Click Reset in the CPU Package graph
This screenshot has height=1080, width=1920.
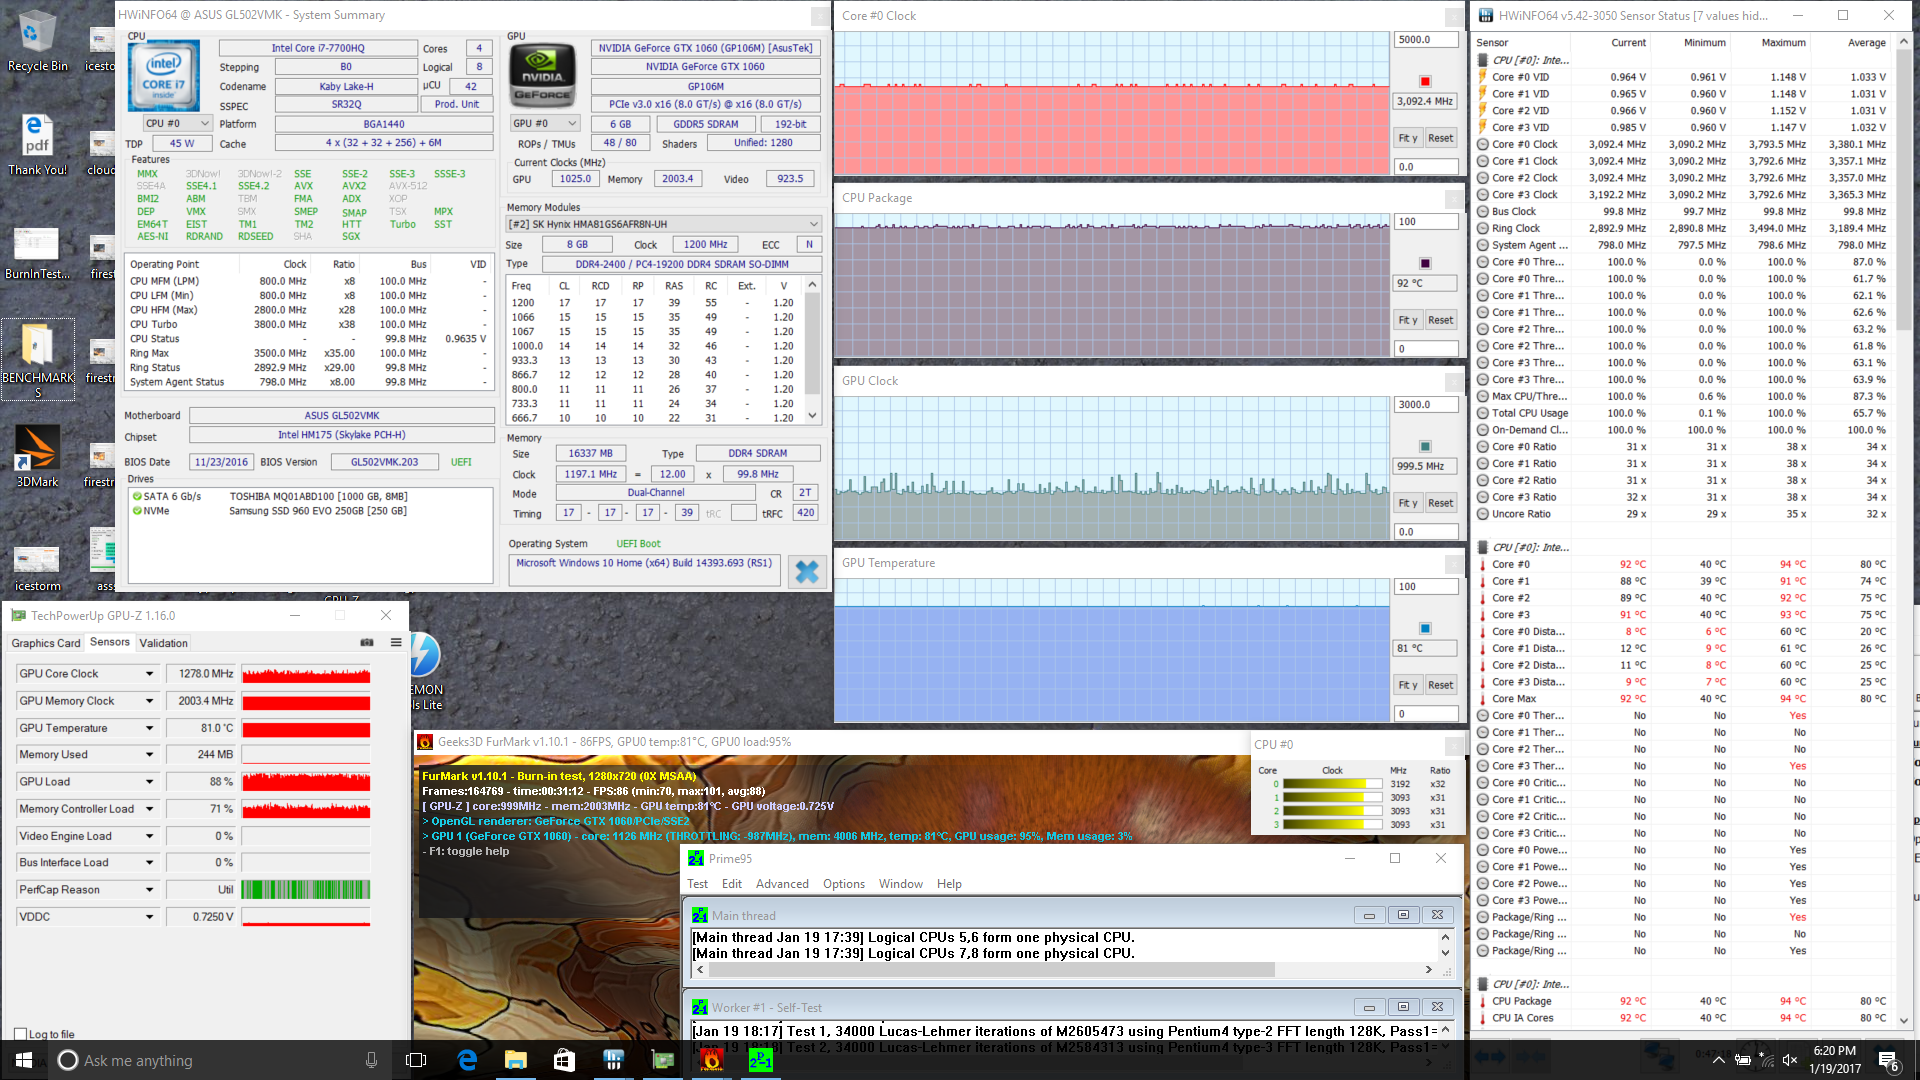click(1440, 320)
